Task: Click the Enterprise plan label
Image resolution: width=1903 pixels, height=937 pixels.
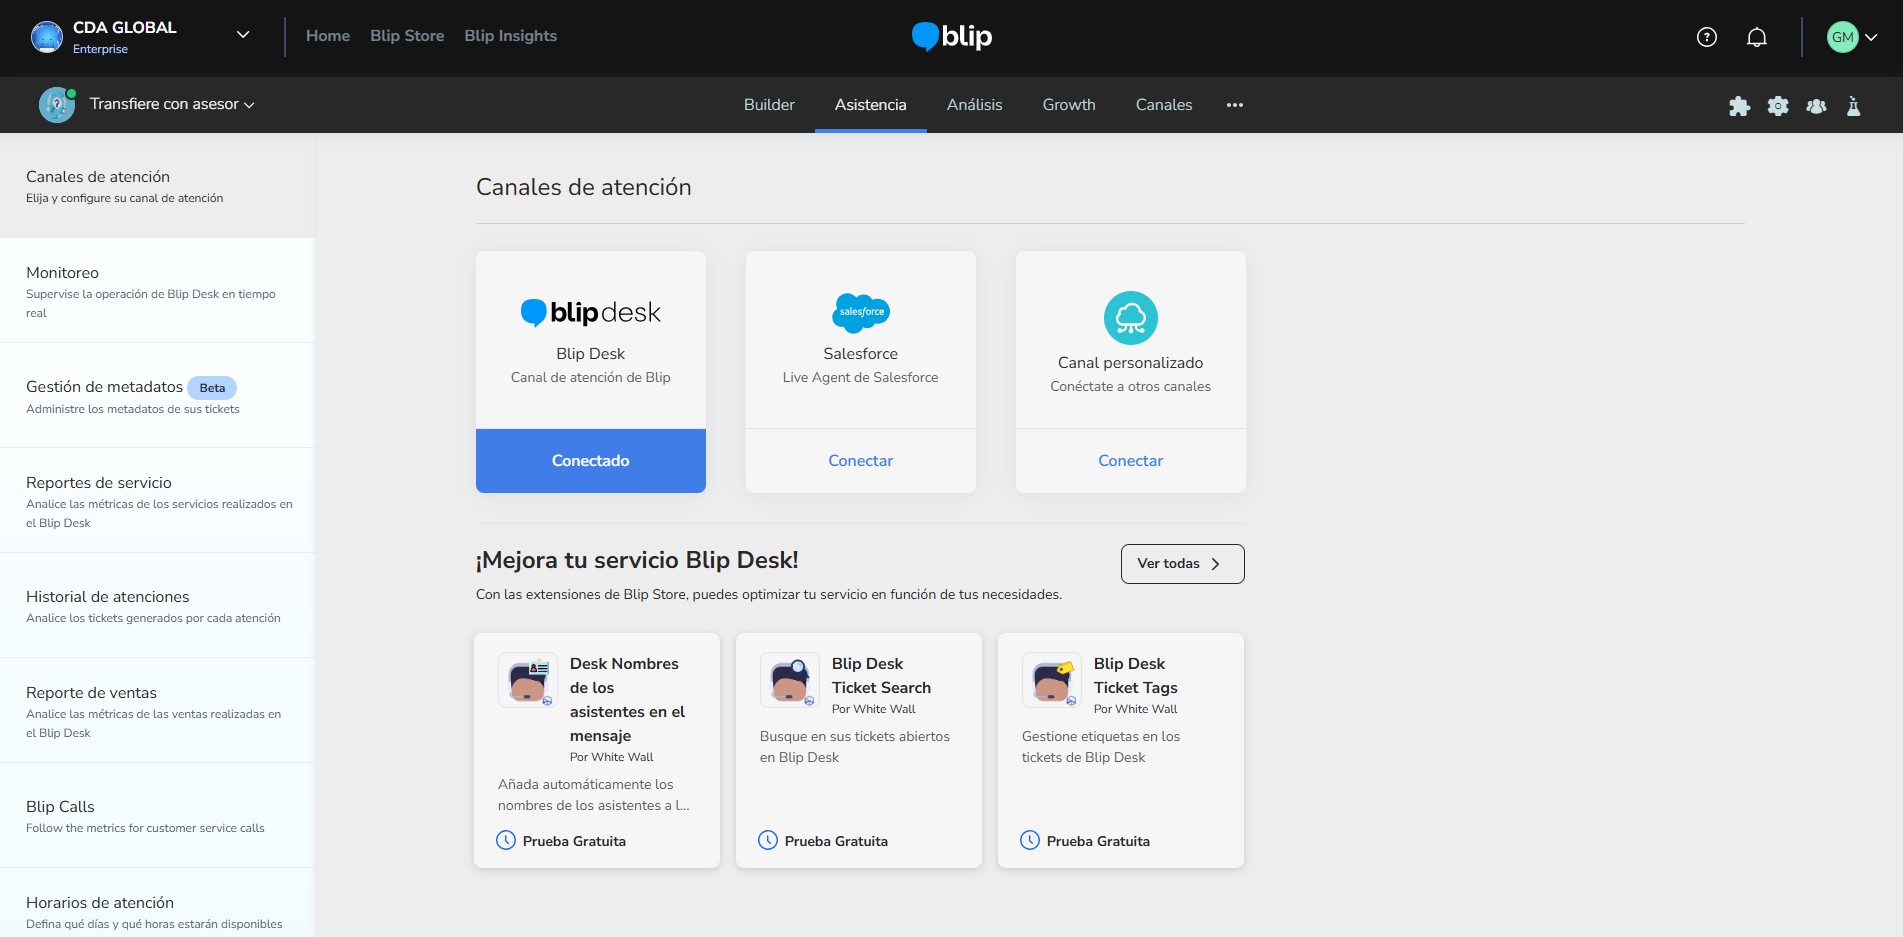Action: (100, 49)
